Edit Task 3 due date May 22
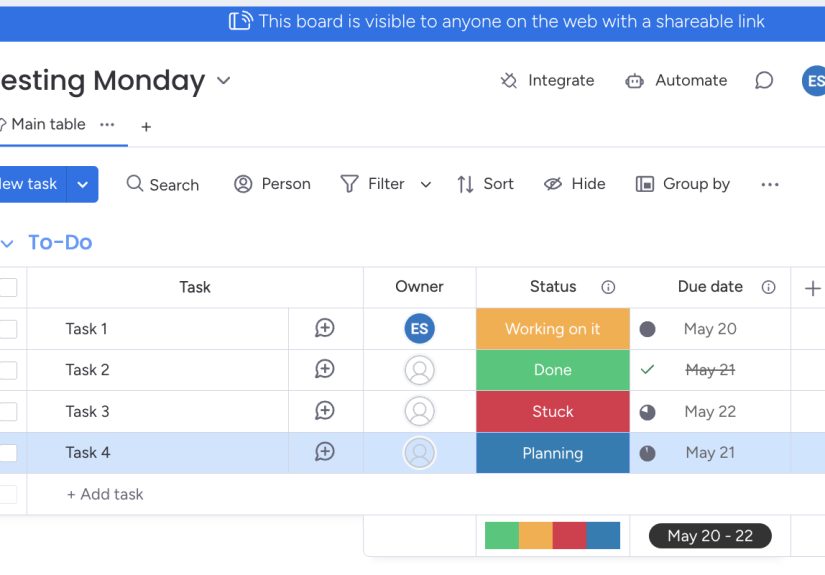 point(710,411)
